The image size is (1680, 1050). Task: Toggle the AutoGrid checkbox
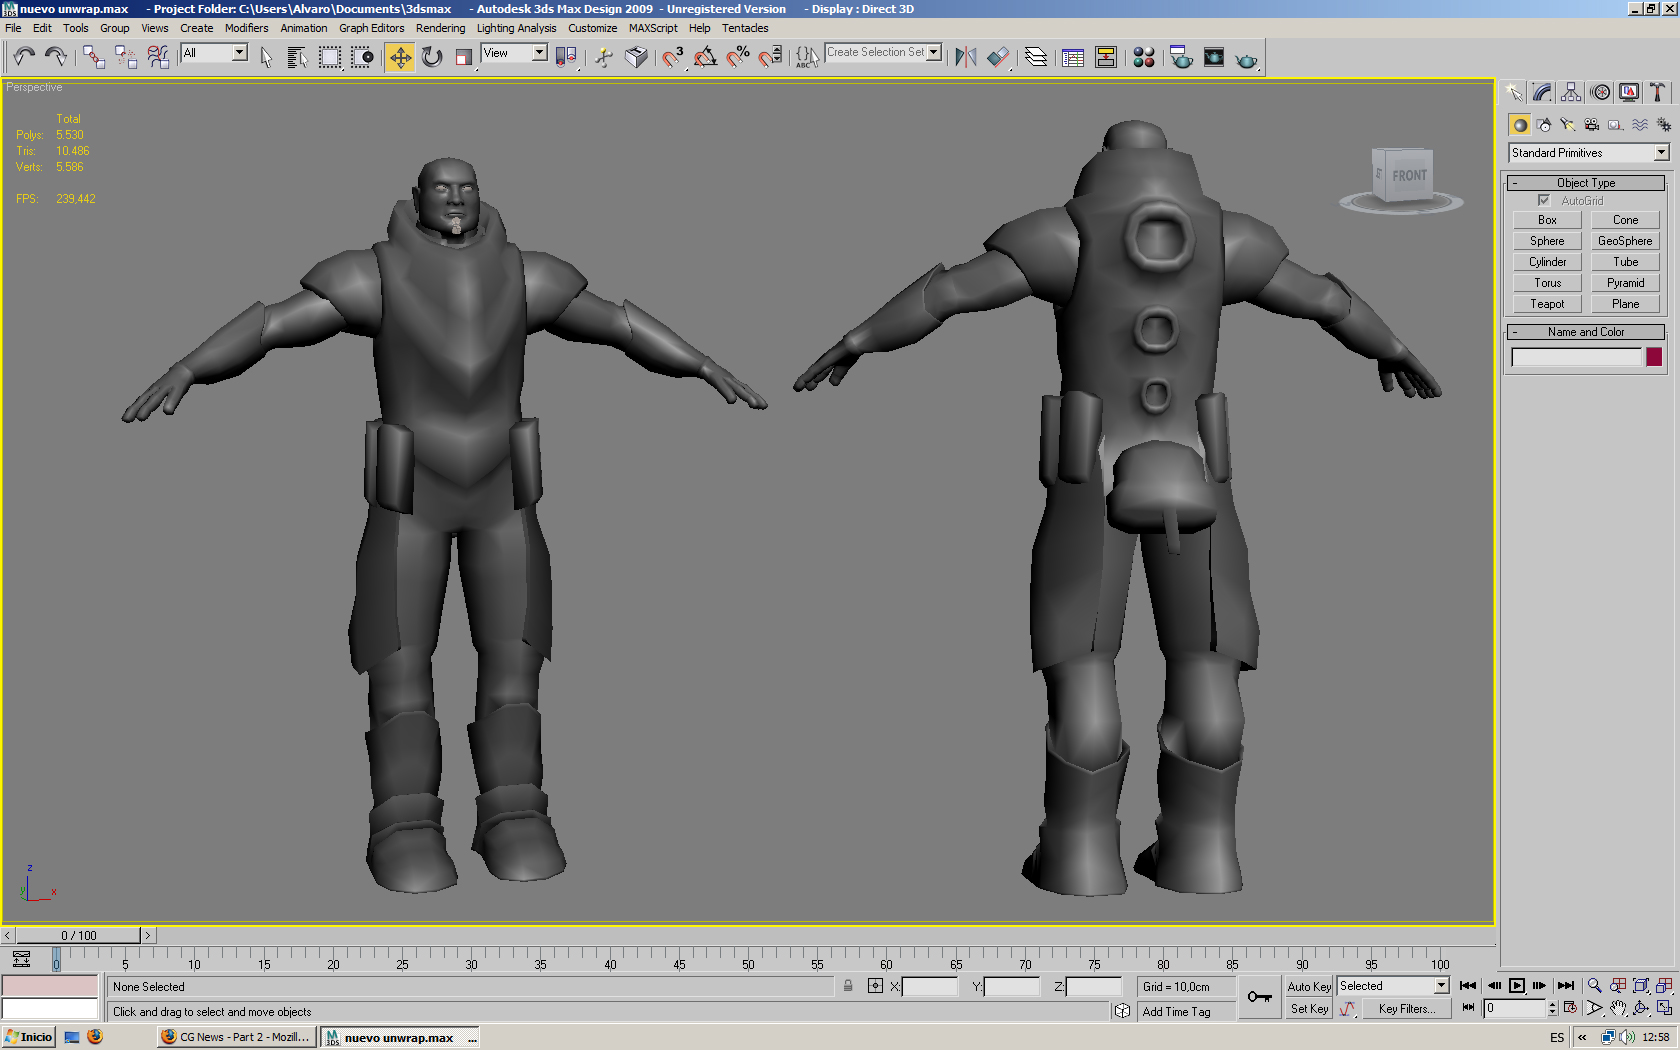click(x=1544, y=201)
